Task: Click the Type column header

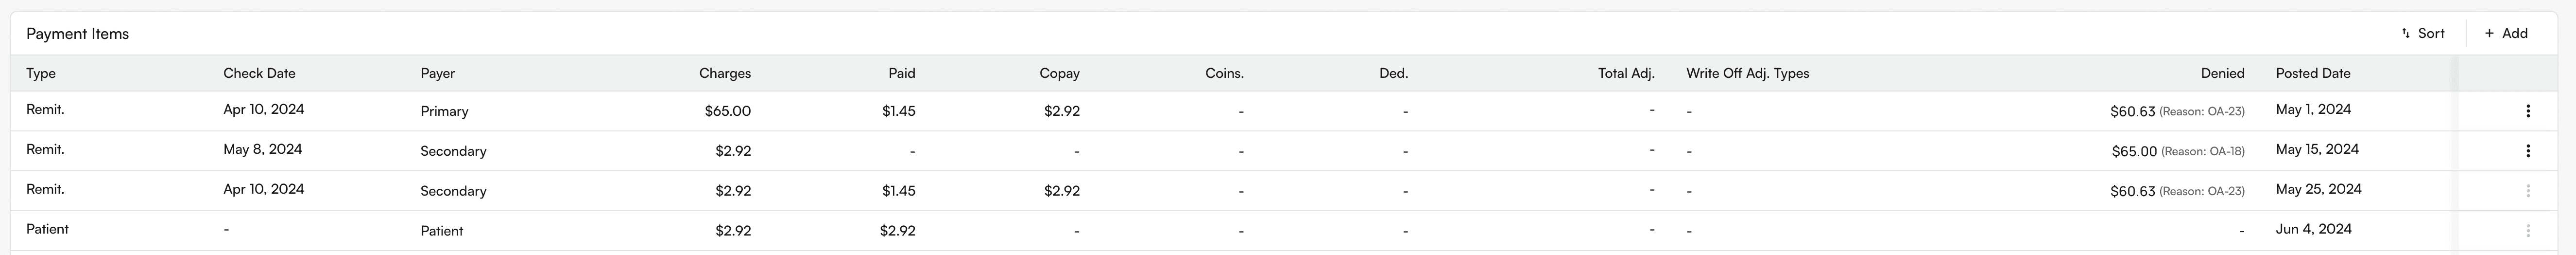Action: coord(41,73)
